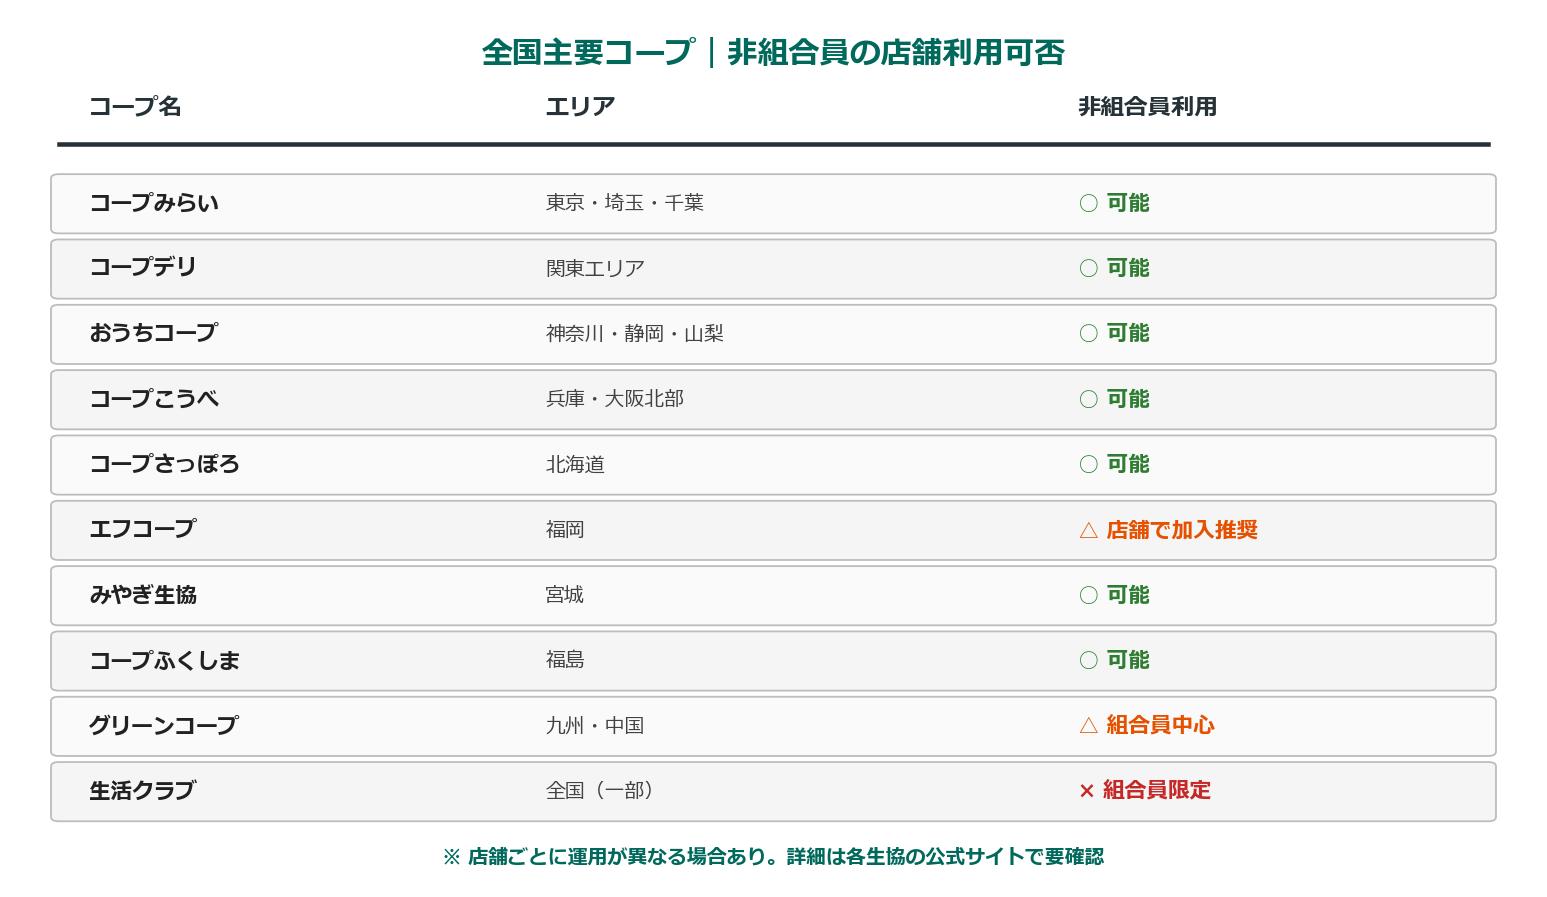The width and height of the screenshot is (1547, 897).
Task: Click the 宮城 area cell
Action: (x=565, y=595)
